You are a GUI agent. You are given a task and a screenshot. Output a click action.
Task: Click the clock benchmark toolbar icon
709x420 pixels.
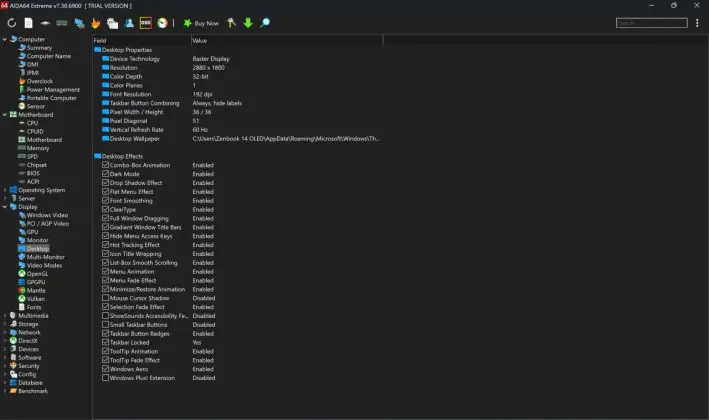click(x=162, y=23)
